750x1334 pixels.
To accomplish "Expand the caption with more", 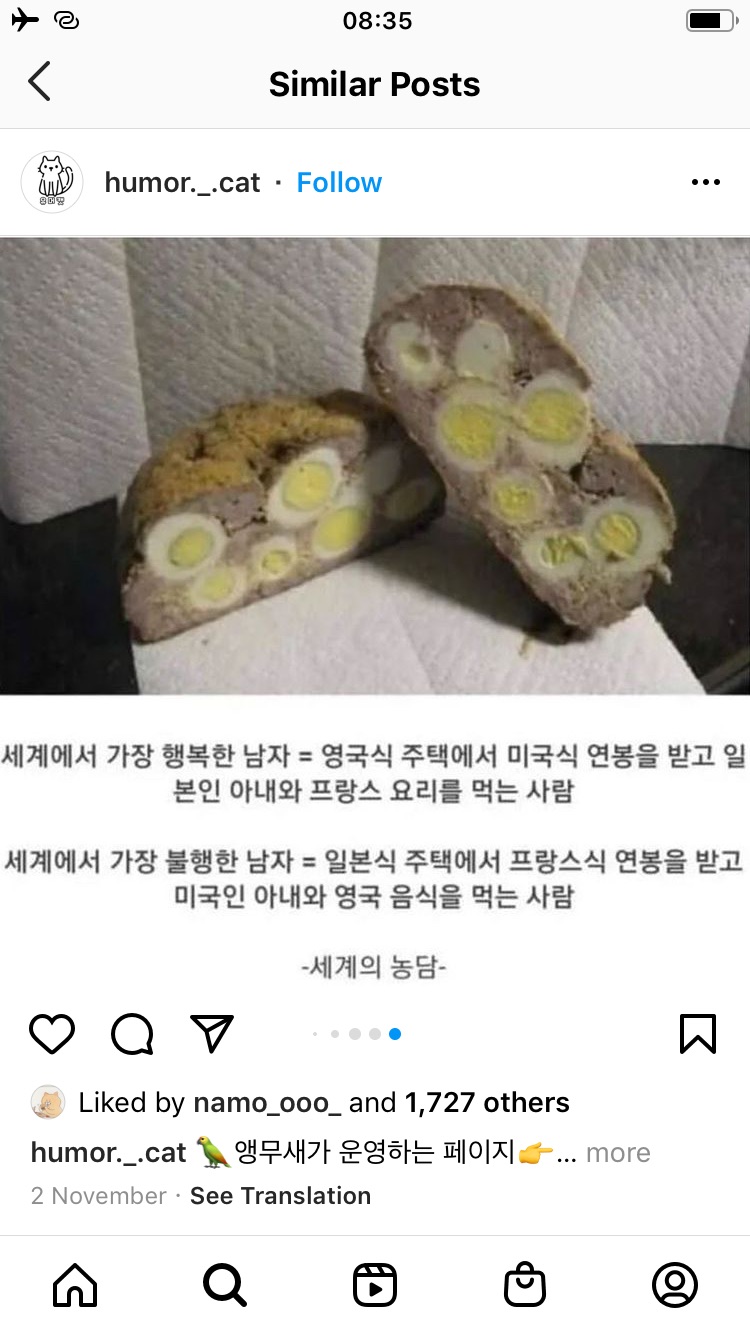I will coord(618,1153).
